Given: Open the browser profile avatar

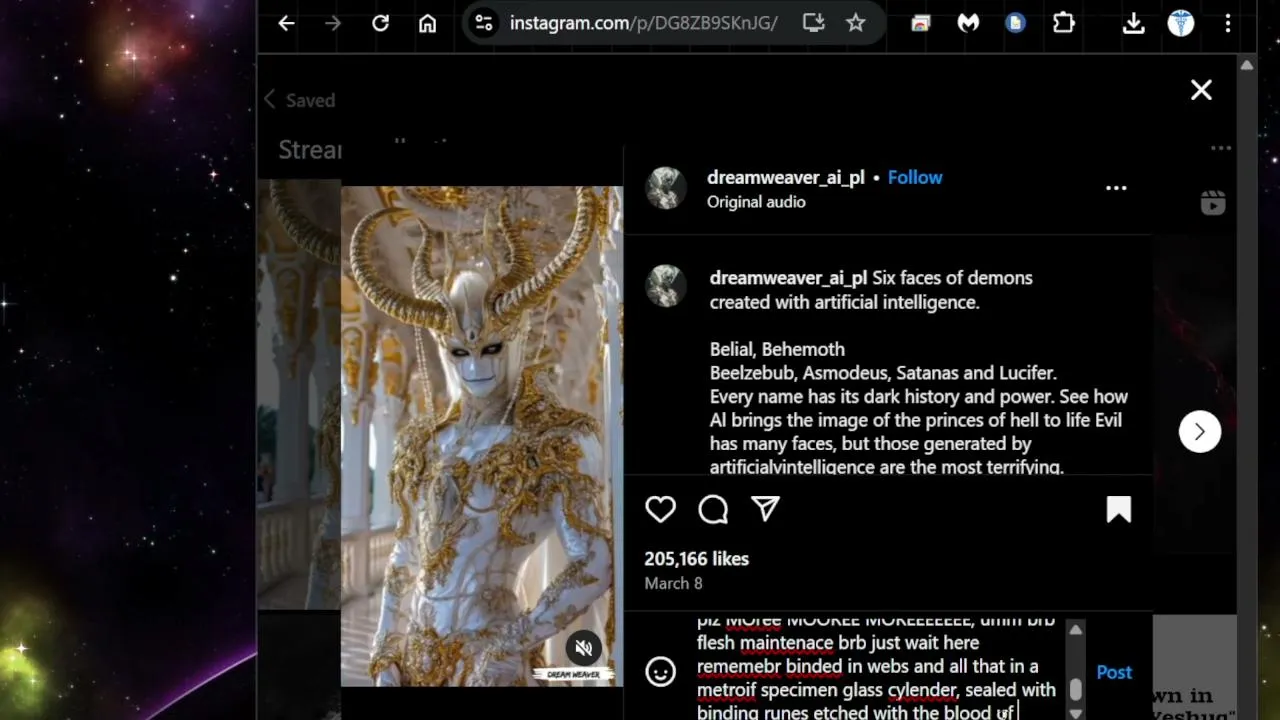Looking at the screenshot, I should [1181, 23].
